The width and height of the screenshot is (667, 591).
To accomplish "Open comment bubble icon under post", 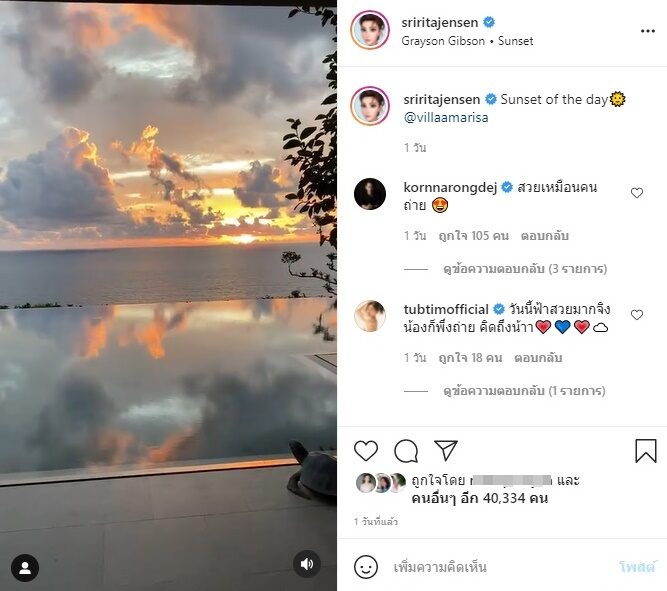I will (406, 451).
